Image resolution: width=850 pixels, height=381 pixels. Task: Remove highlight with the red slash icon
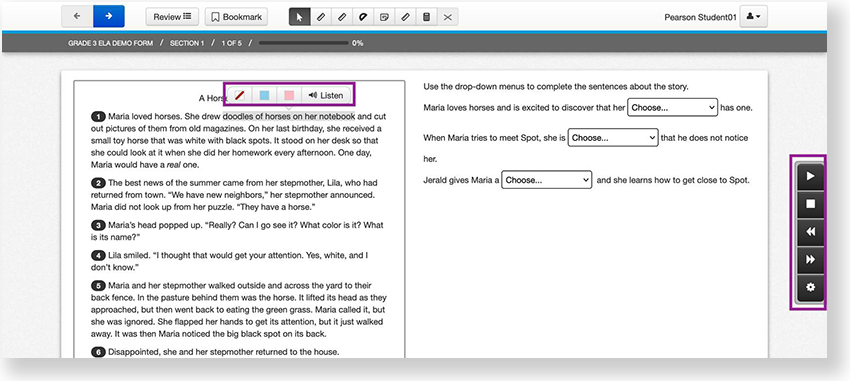pyautogui.click(x=240, y=95)
